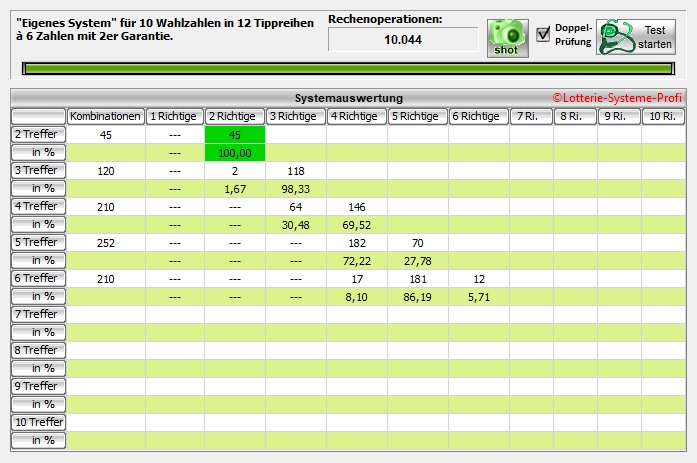Click the cell showing 182
Screen dimensions: 697x463
(x=357, y=243)
